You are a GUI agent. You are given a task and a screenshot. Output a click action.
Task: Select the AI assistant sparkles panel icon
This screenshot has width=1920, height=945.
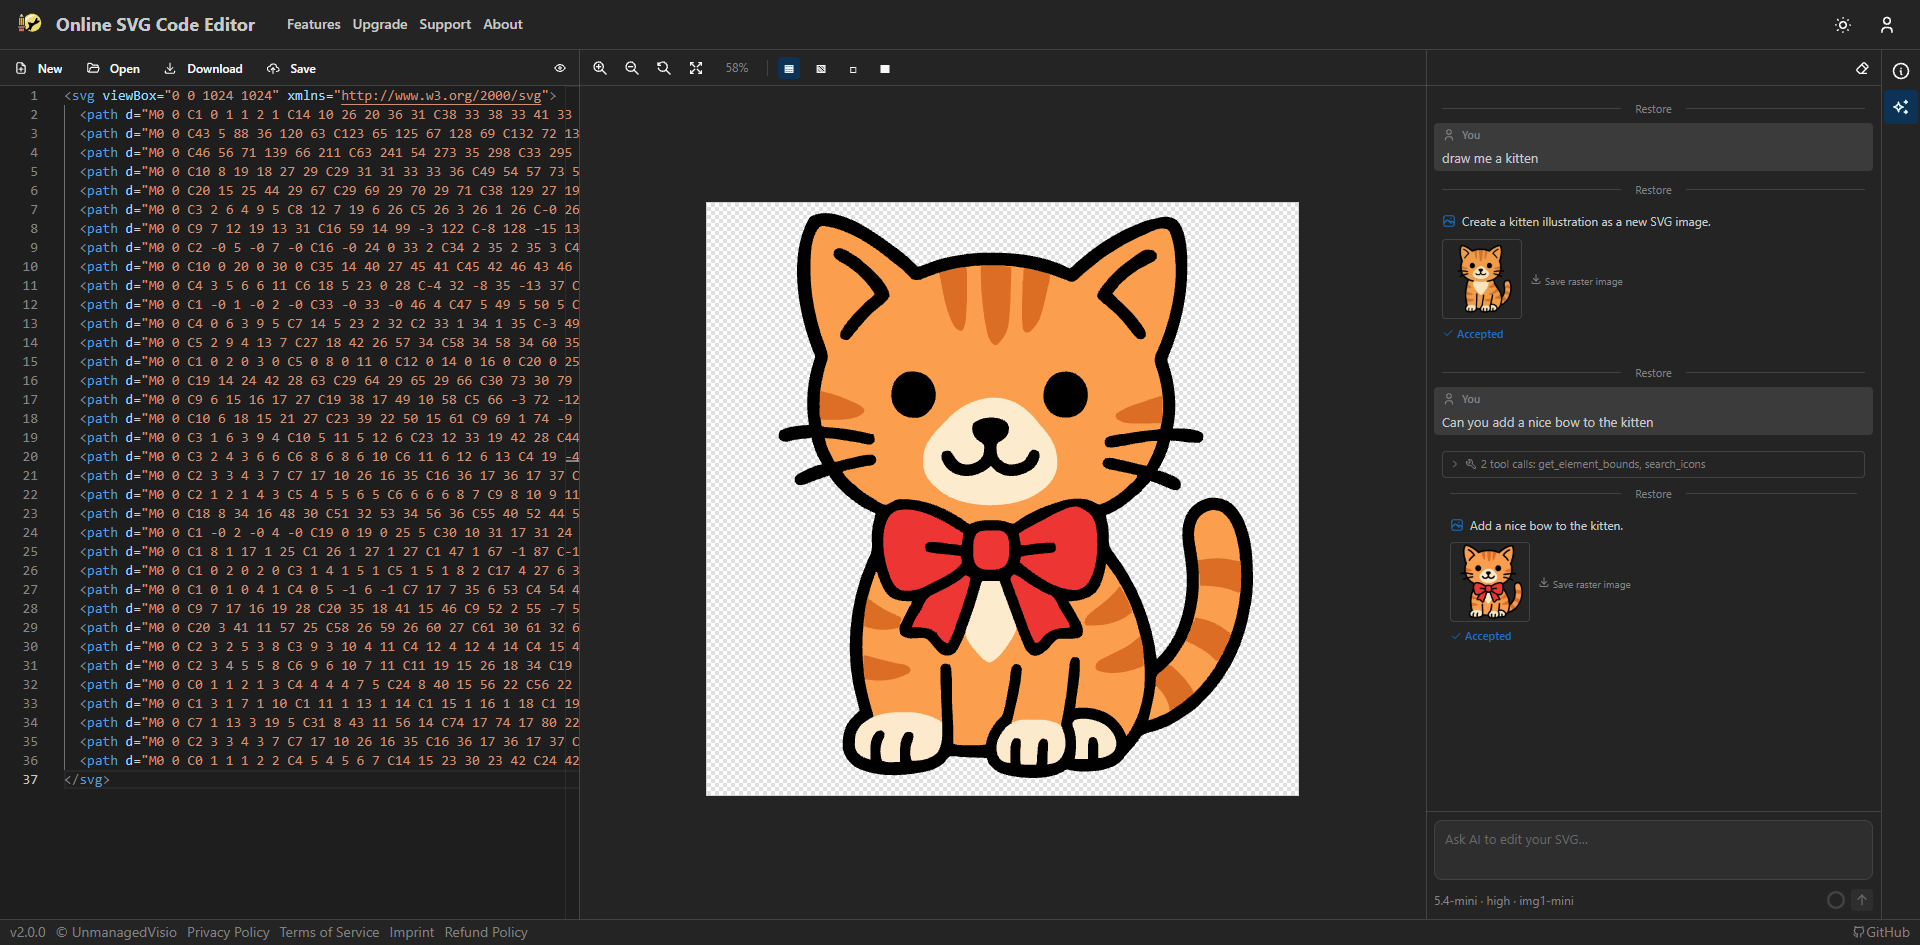(1902, 106)
